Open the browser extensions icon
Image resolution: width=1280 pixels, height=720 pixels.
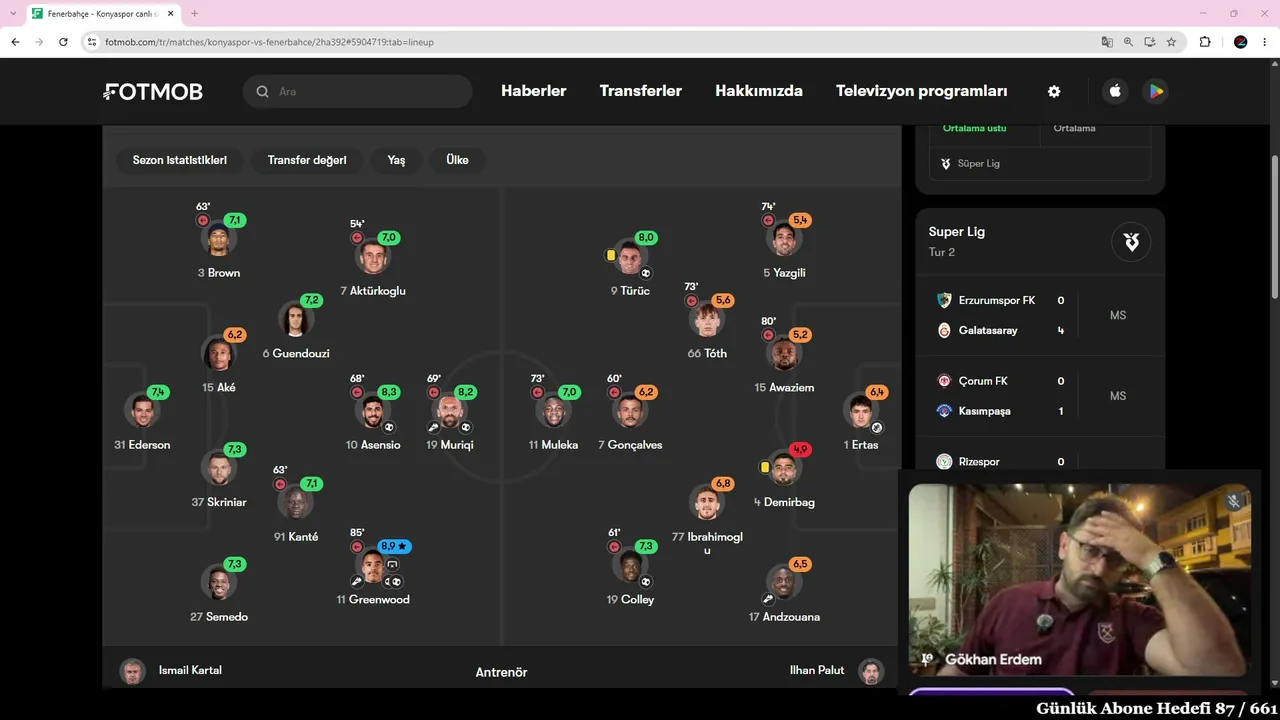pos(1205,42)
